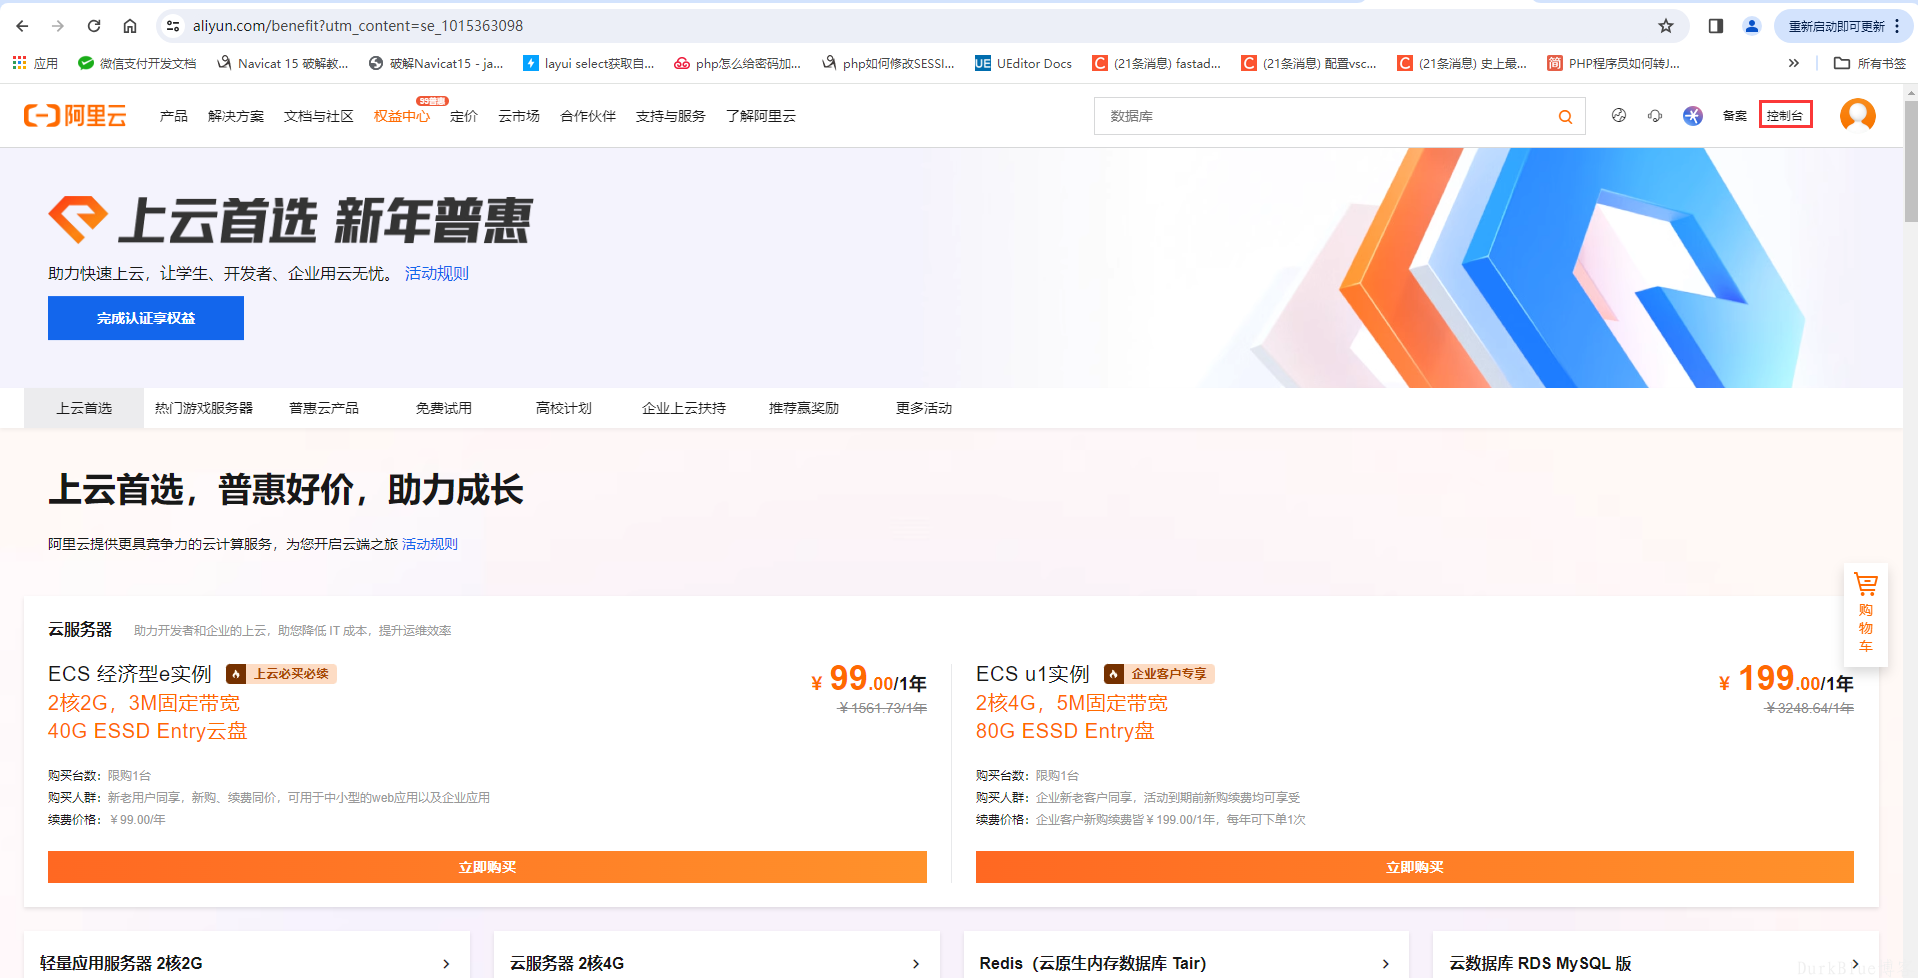The height and width of the screenshot is (978, 1918).
Task: Open the 所有书签 folder
Action: coord(1870,63)
